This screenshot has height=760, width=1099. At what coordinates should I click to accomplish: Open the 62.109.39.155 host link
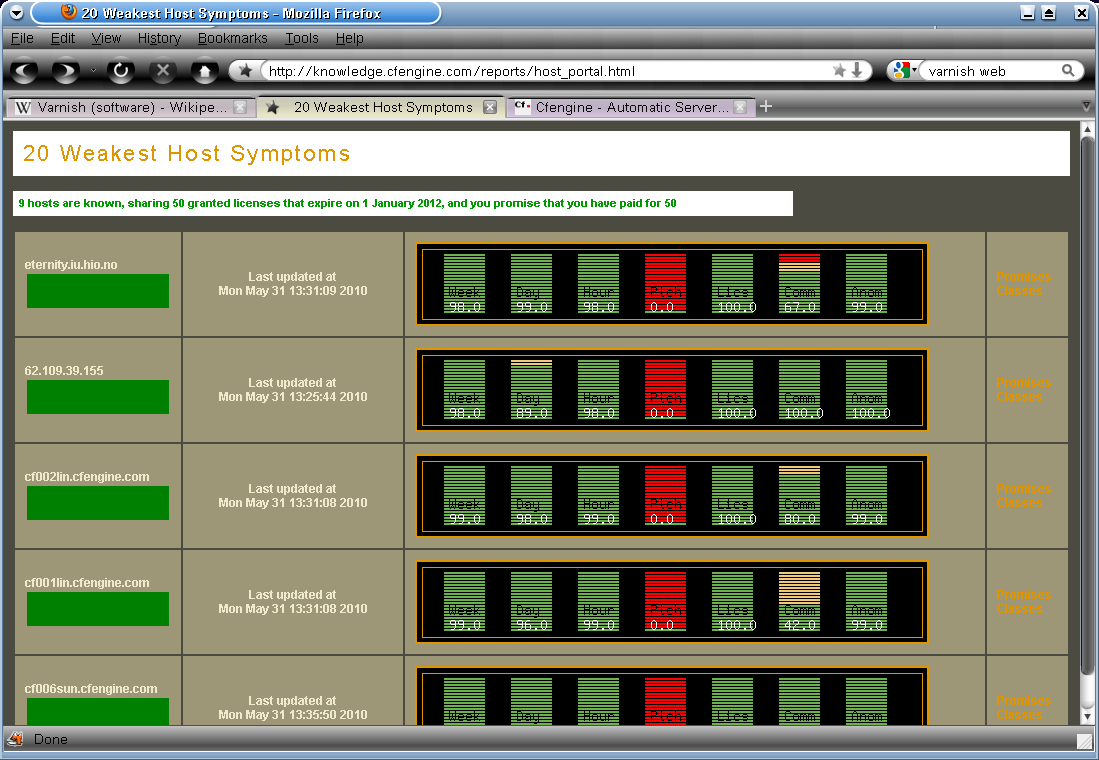pos(64,371)
